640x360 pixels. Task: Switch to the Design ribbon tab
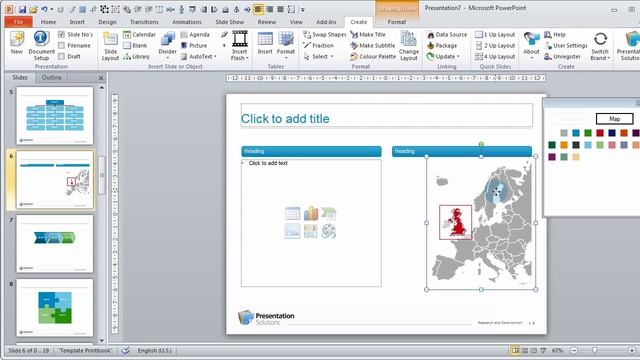point(107,22)
